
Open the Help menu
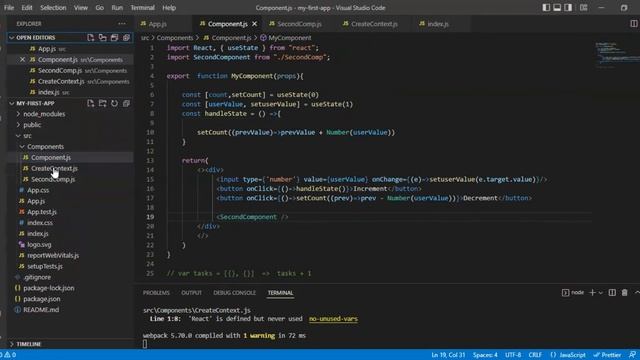pyautogui.click(x=169, y=8)
